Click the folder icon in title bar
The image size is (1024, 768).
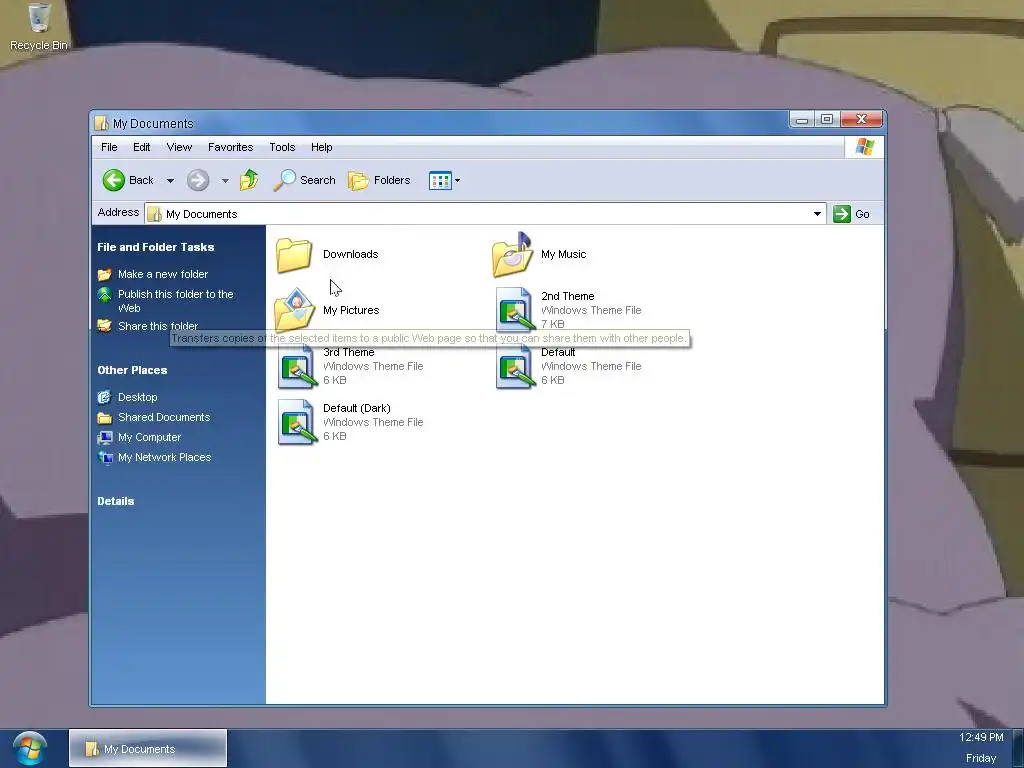pos(101,123)
